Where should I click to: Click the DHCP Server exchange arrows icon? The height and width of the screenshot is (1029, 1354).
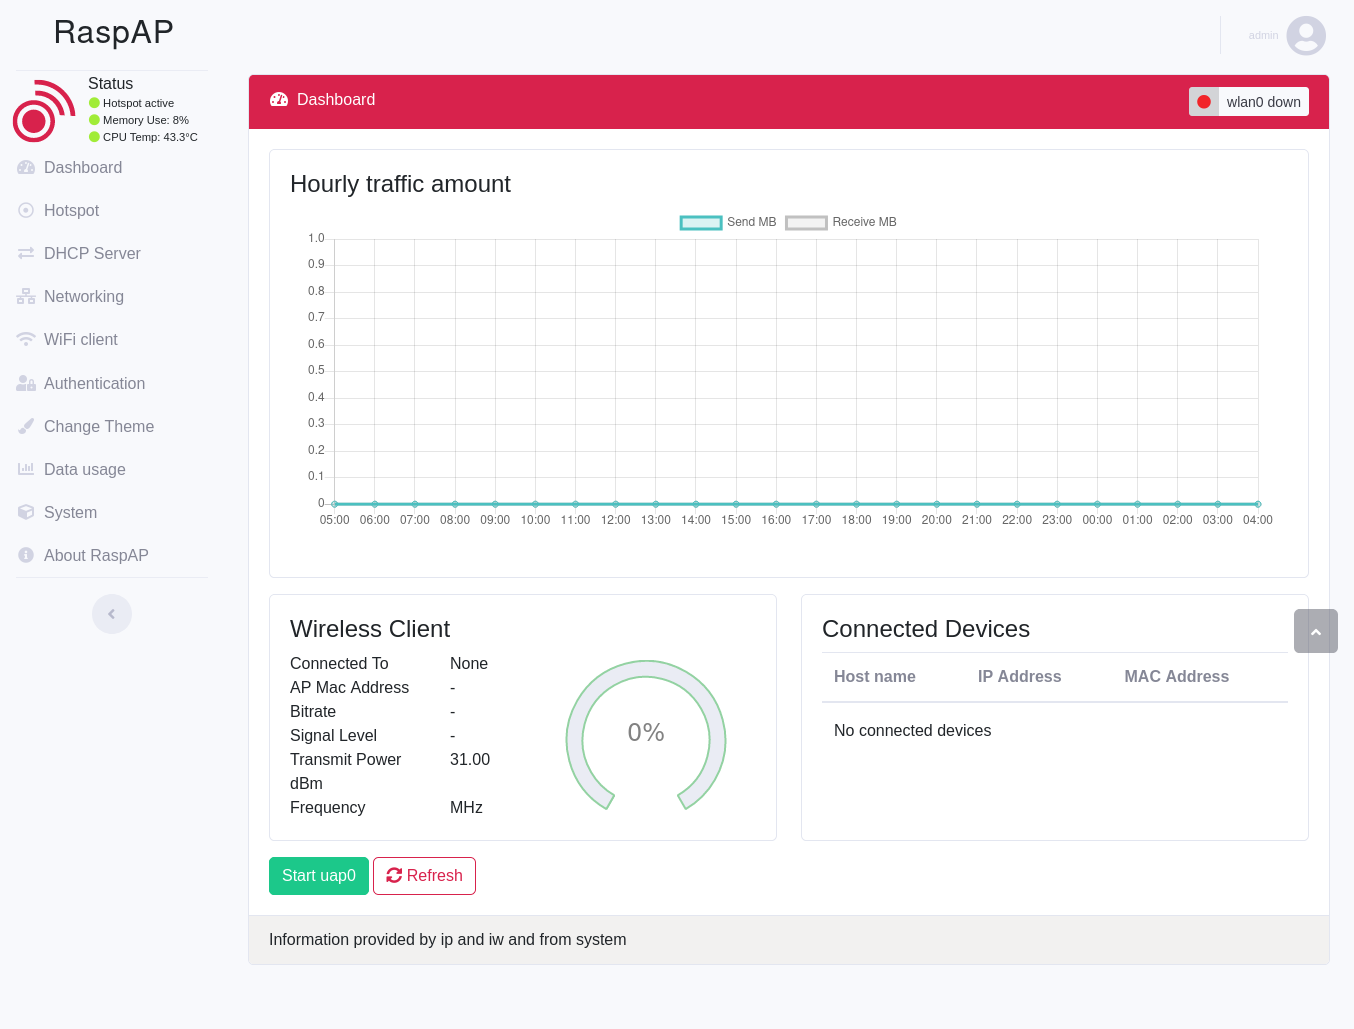coord(26,254)
